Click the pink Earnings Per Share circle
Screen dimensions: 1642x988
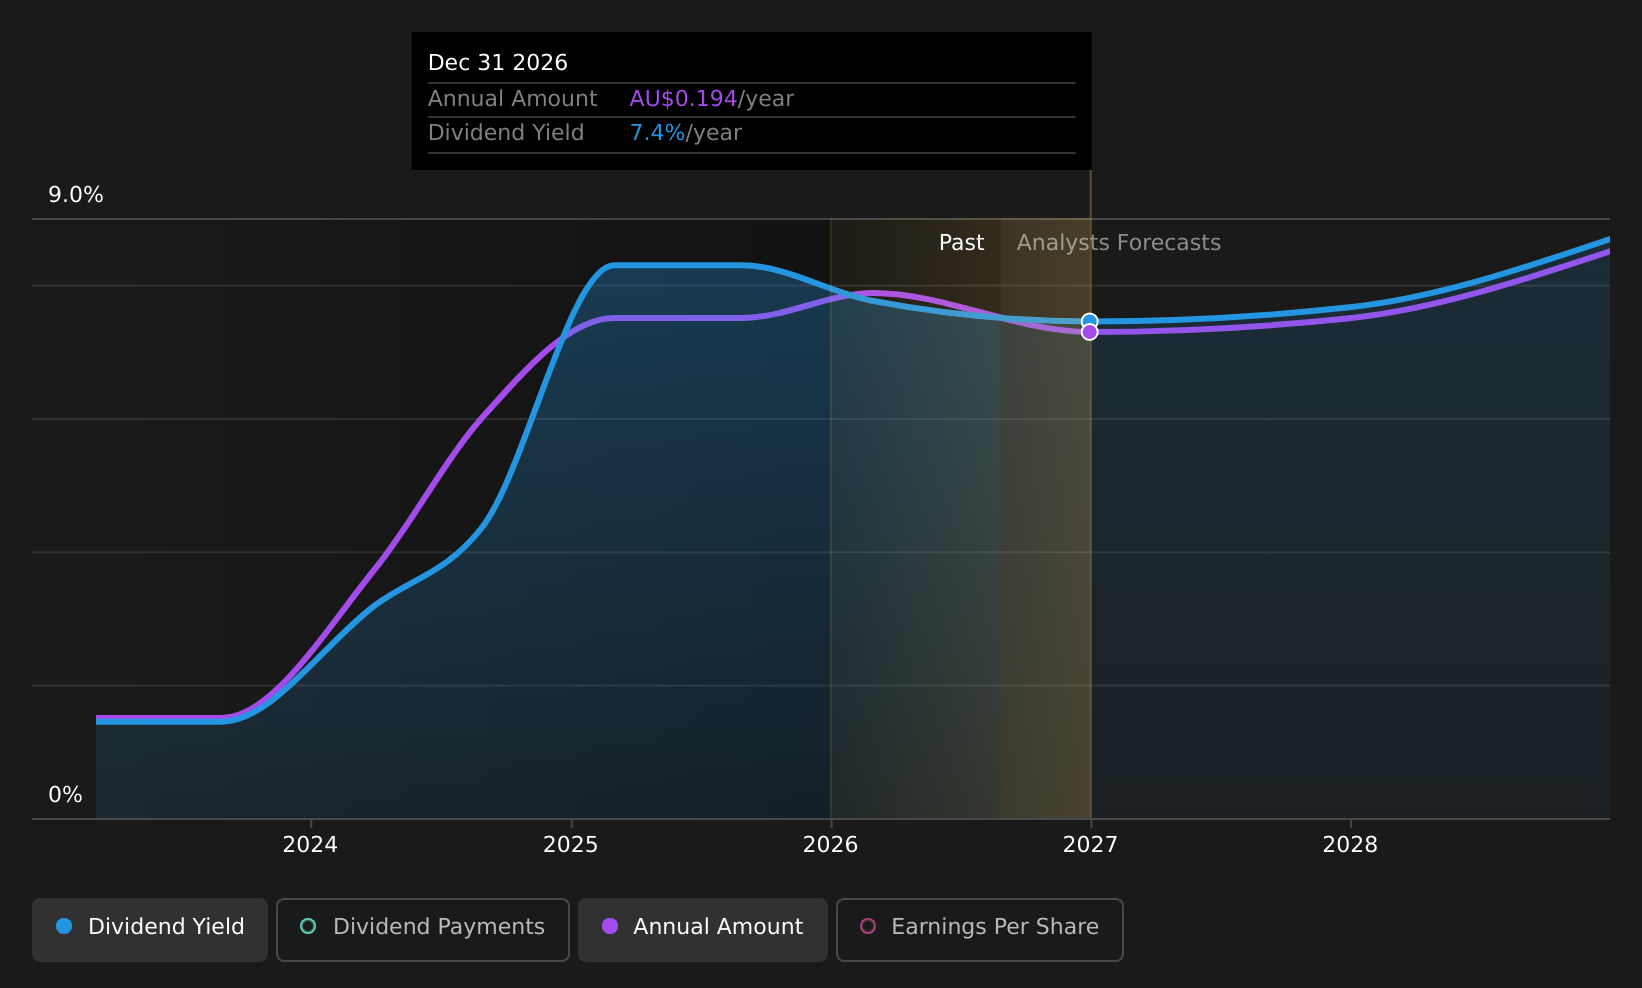click(x=868, y=926)
